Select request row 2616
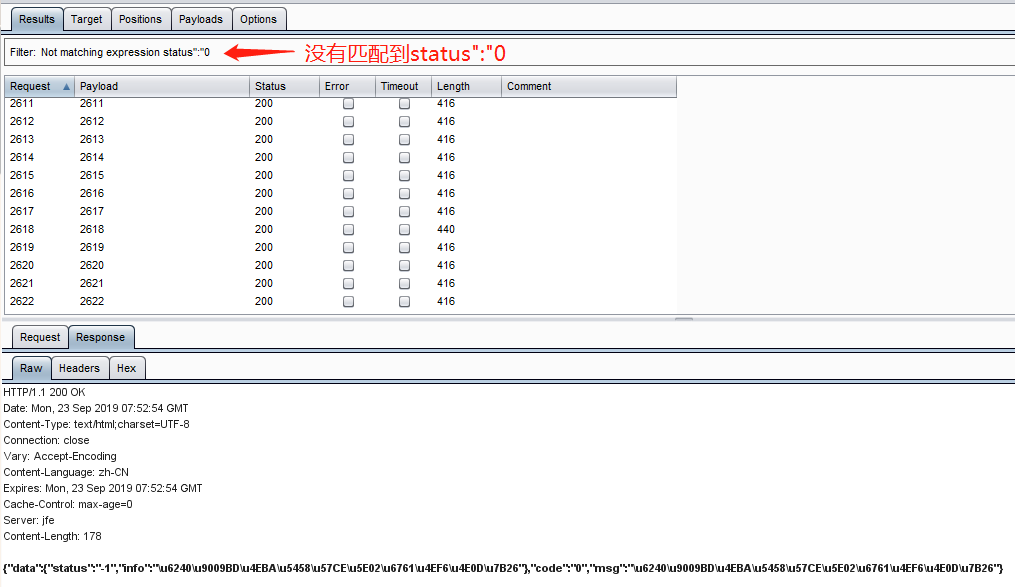Screen dimensions: 1015x587 coord(340,194)
